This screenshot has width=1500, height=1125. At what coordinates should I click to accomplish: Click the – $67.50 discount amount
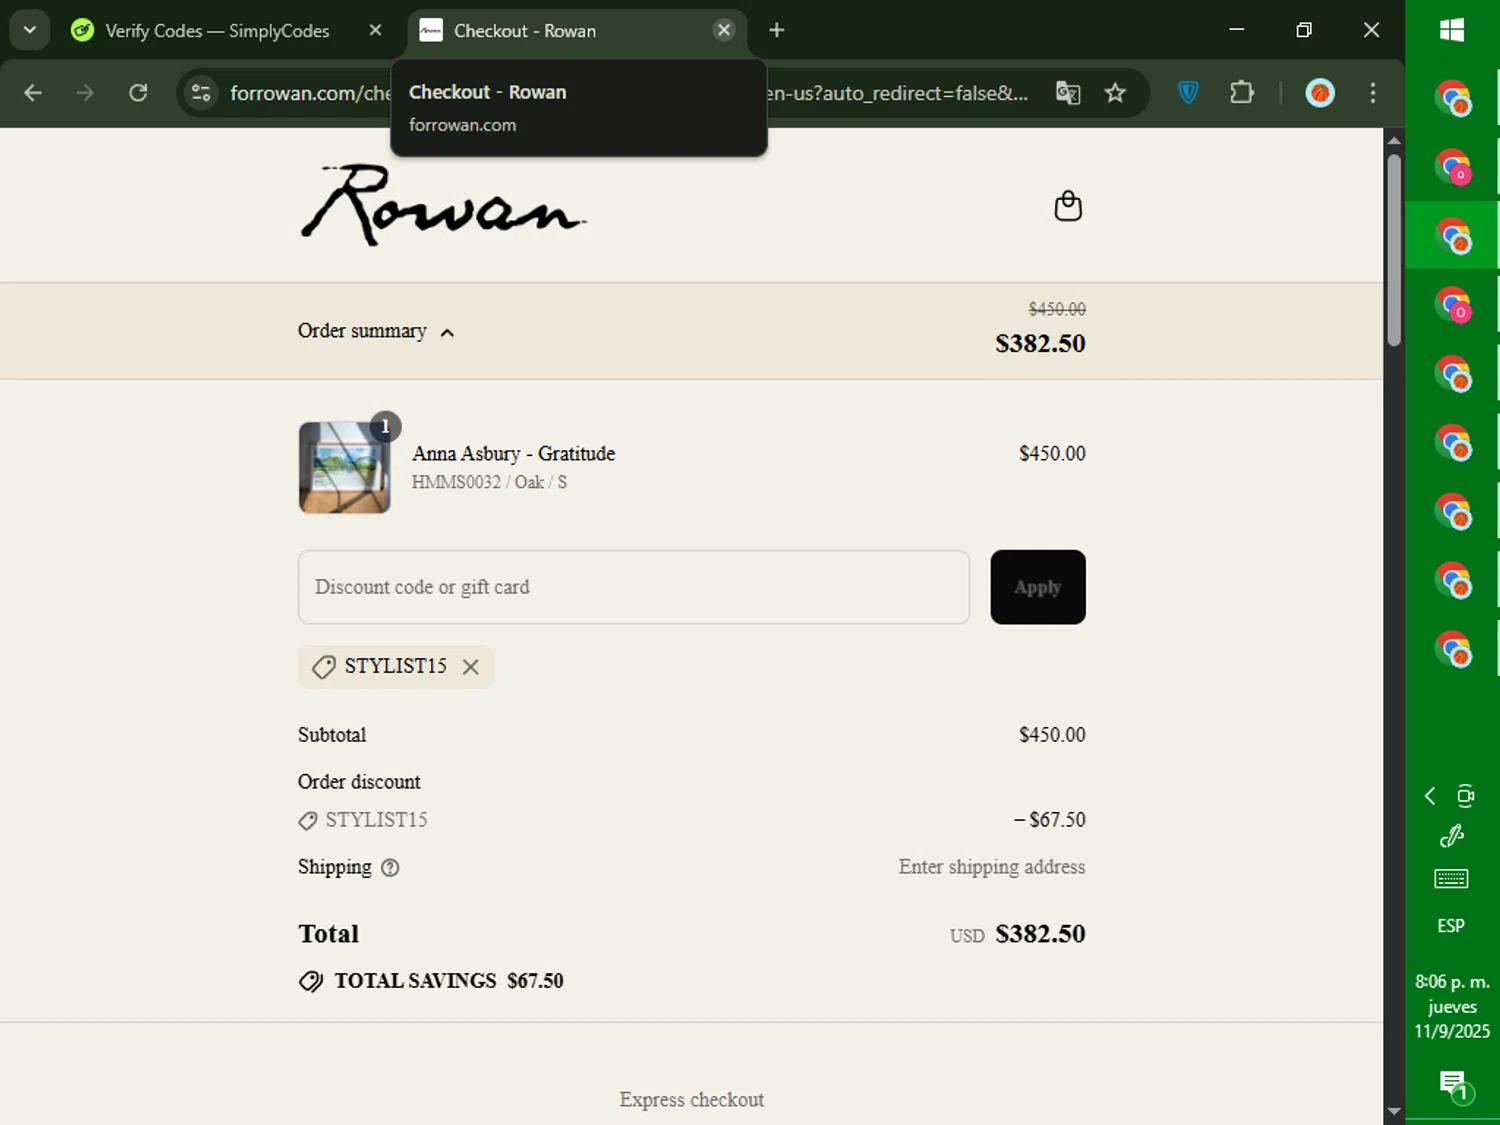pos(1050,820)
